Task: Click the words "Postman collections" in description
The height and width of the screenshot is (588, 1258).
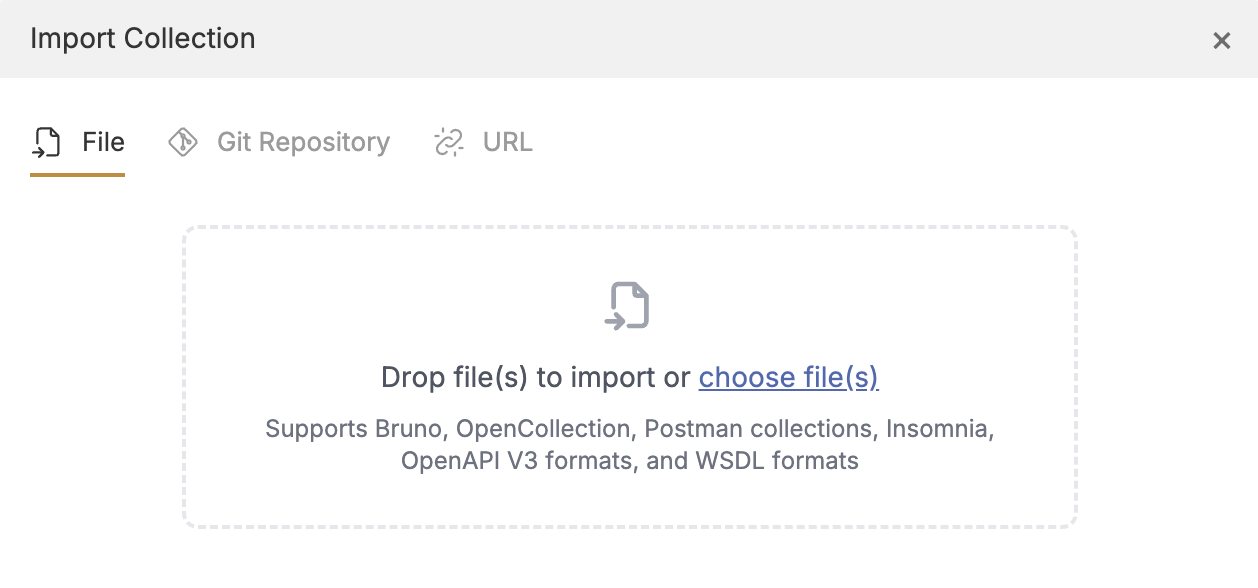Action: (760, 429)
